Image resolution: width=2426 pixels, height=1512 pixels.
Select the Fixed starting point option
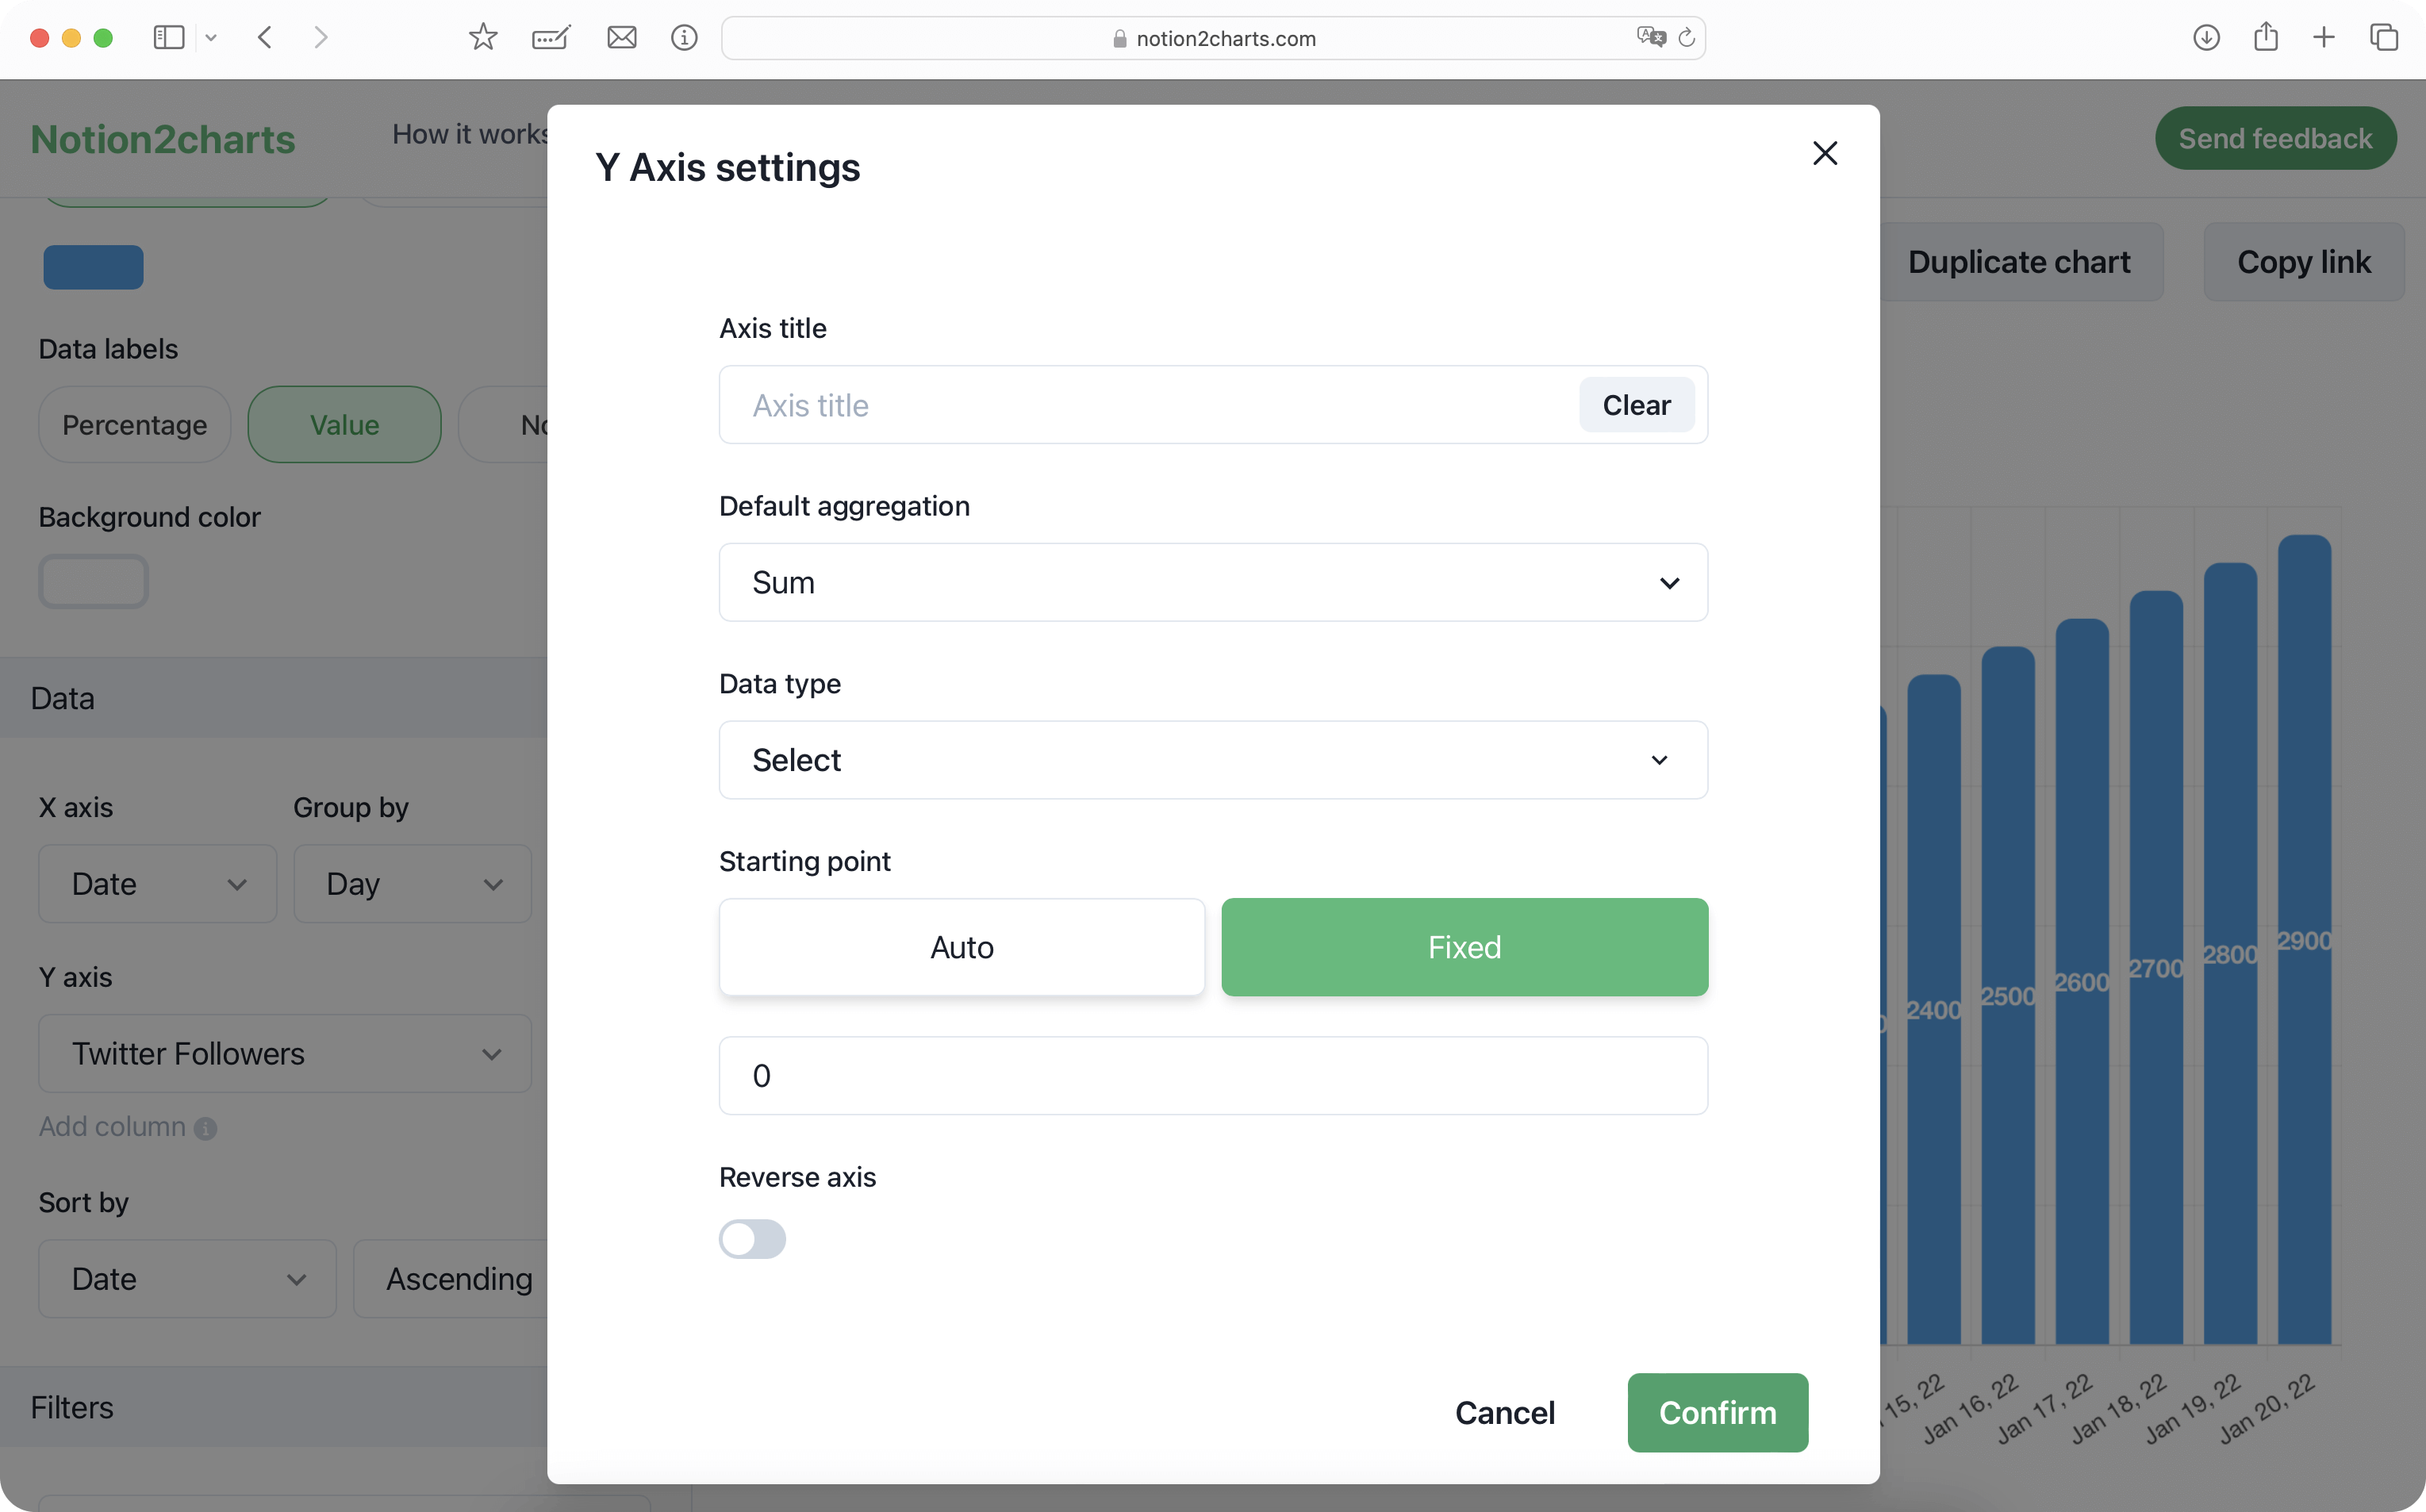click(x=1464, y=947)
